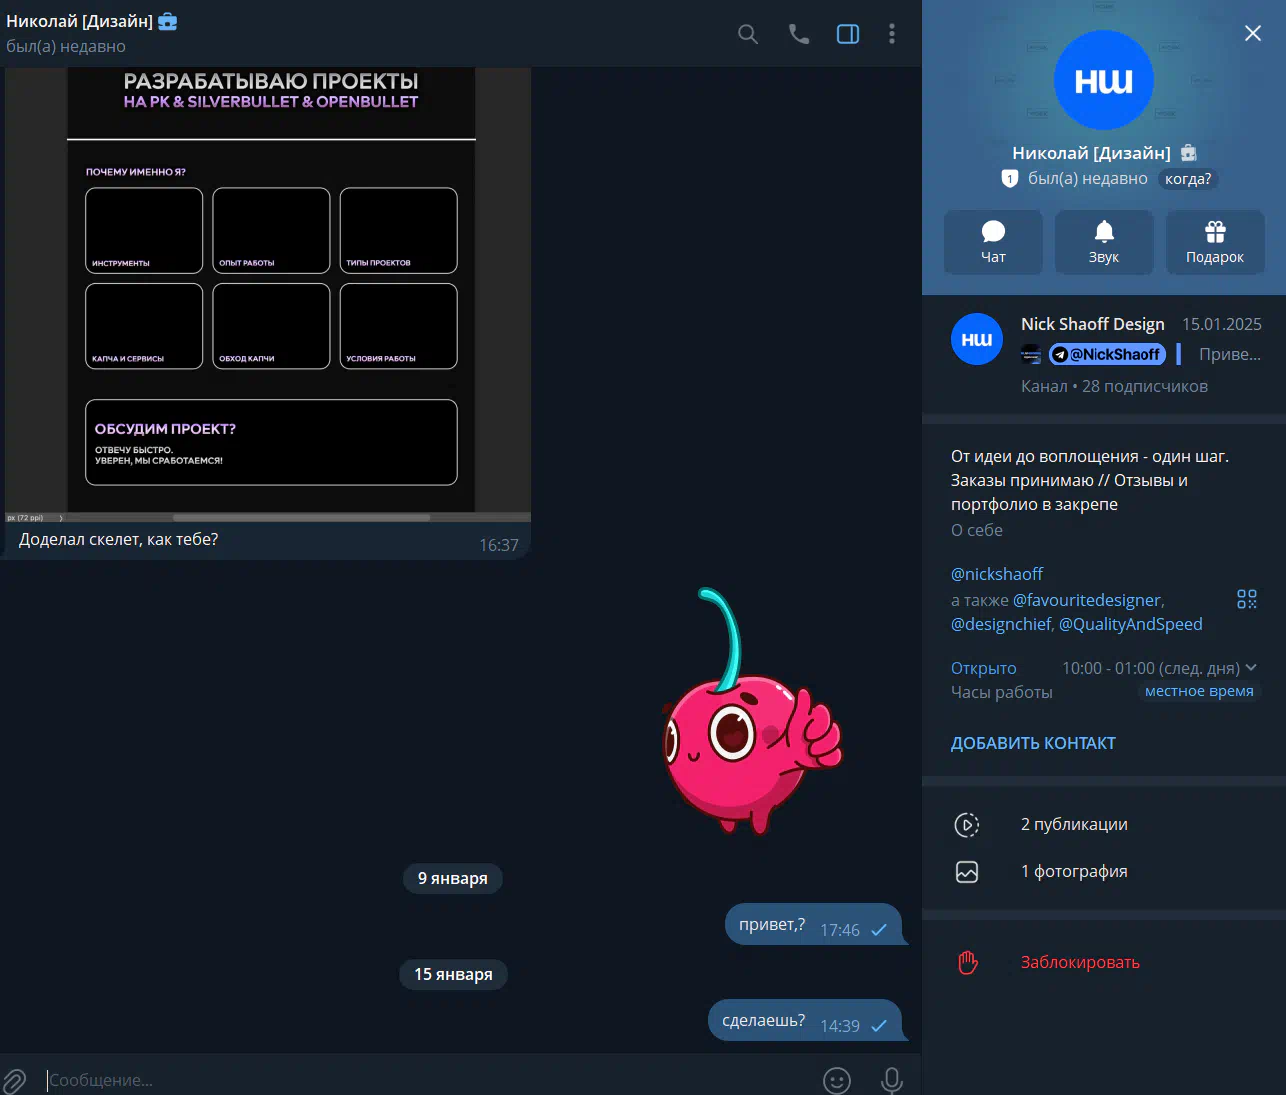Click the red hand block icon
The width and height of the screenshot is (1286, 1095).
click(x=967, y=962)
